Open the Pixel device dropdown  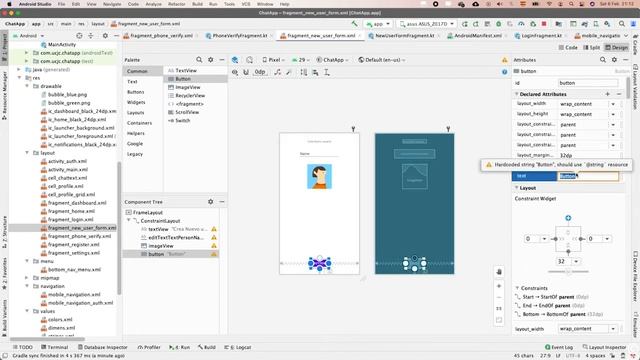coord(273,60)
